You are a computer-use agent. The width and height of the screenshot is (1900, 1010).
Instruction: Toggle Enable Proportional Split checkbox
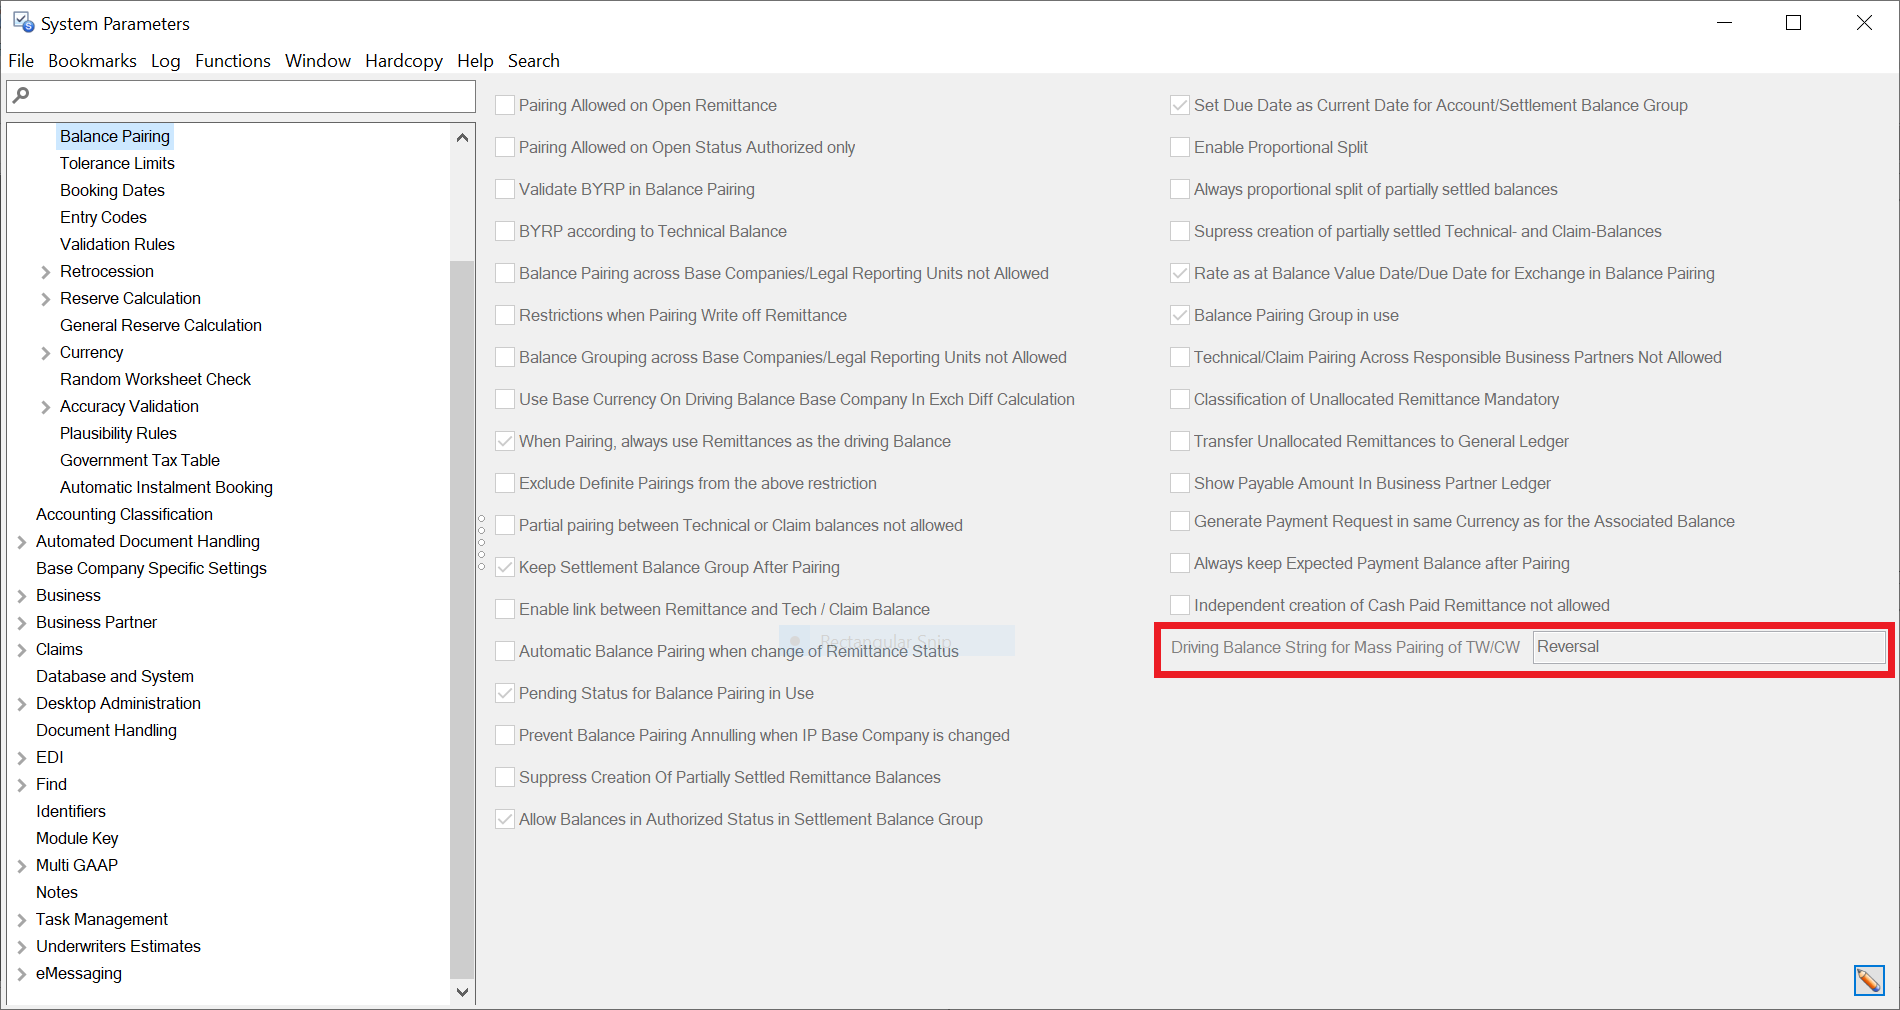coord(1180,147)
